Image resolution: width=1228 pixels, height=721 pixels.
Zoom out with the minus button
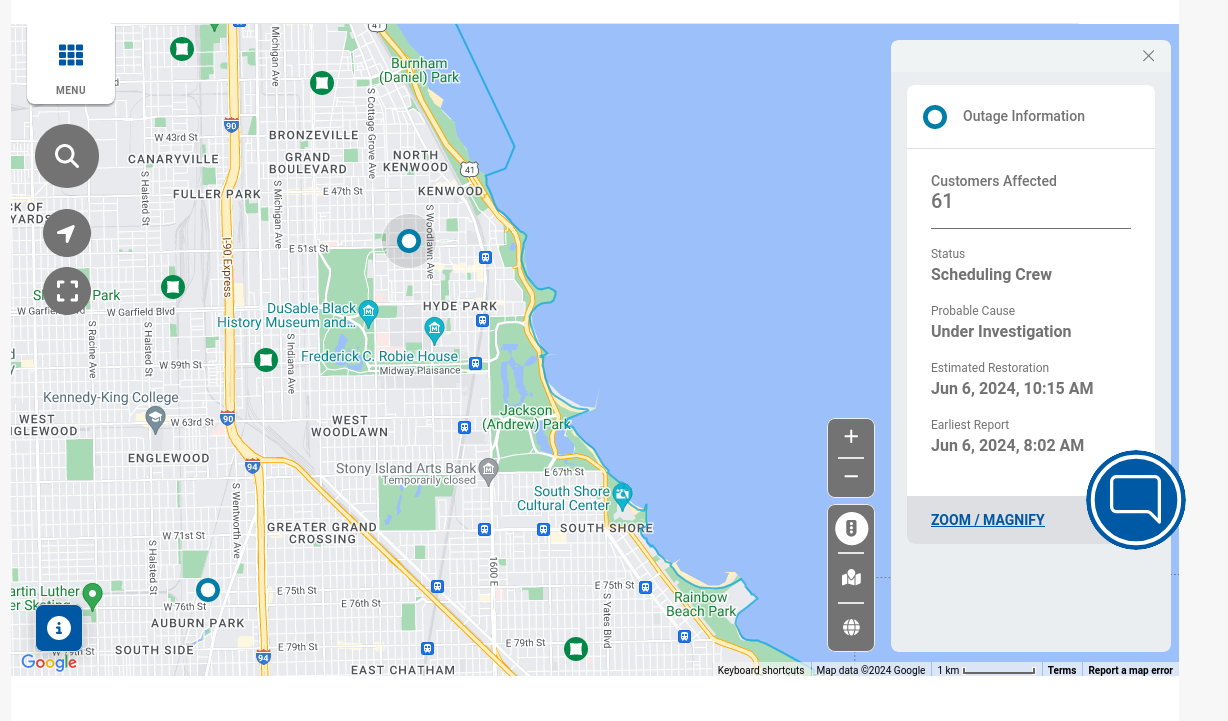(851, 477)
